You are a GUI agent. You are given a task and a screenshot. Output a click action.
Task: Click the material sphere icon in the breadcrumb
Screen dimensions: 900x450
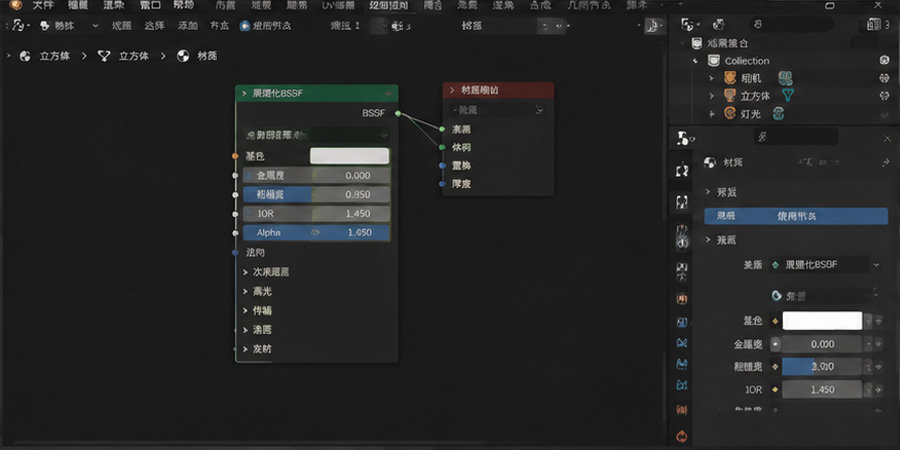click(x=183, y=56)
